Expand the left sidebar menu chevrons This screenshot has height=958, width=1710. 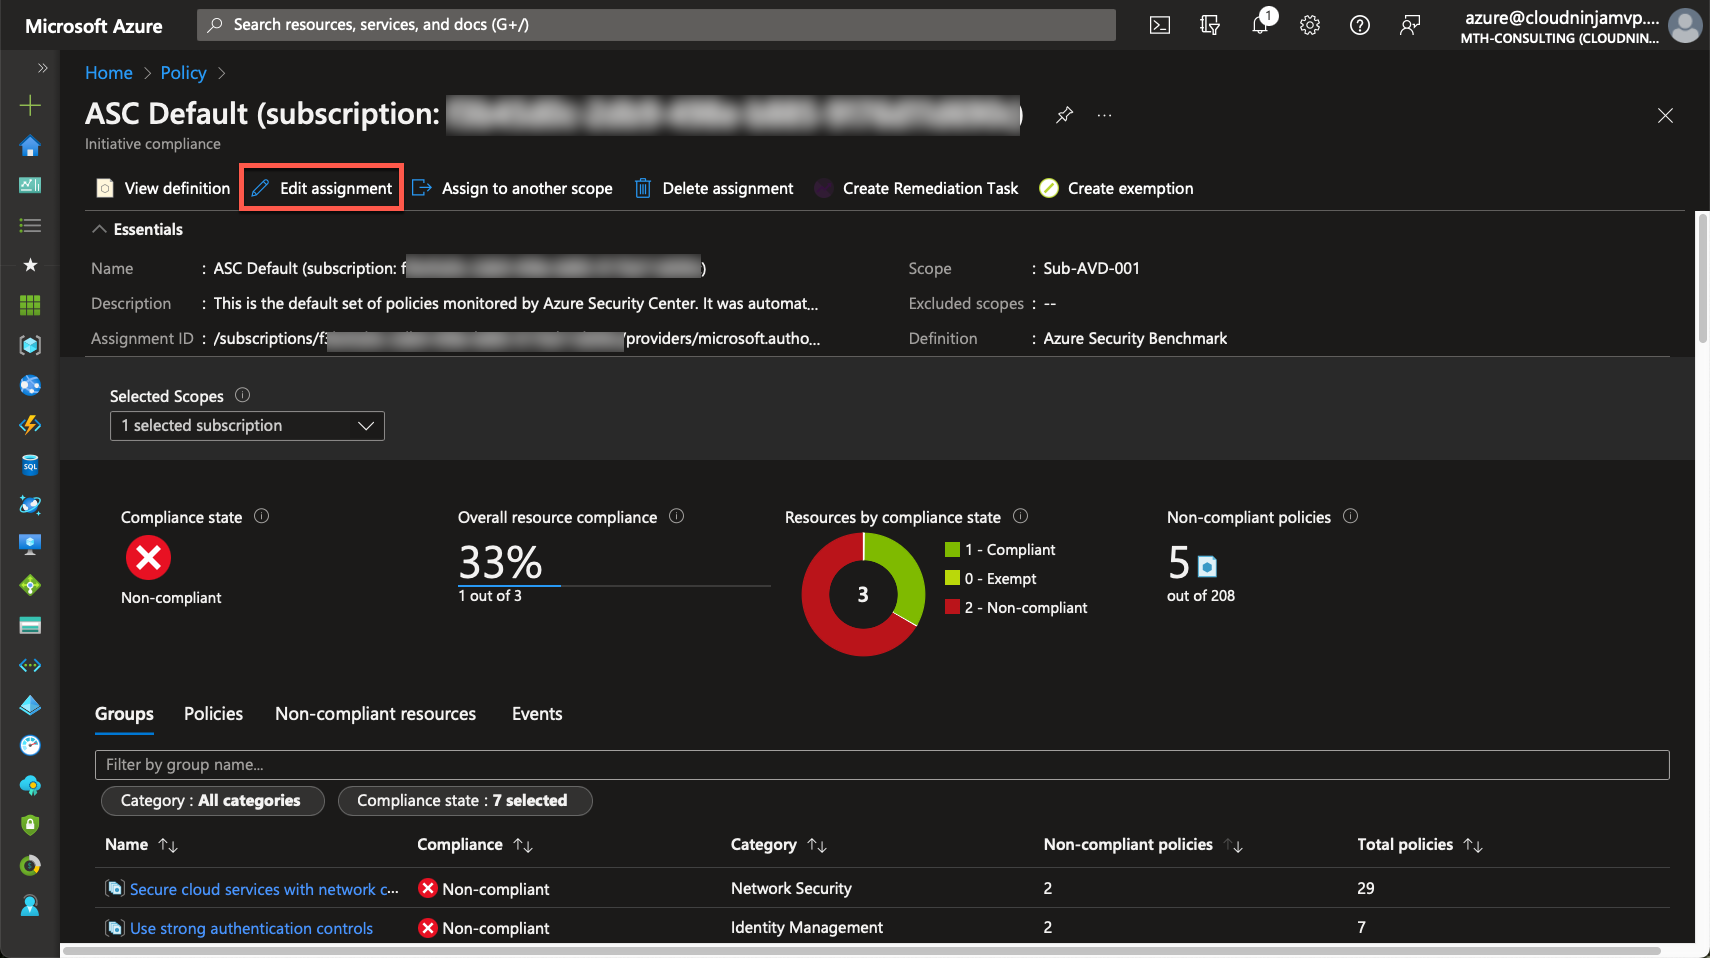coord(42,68)
